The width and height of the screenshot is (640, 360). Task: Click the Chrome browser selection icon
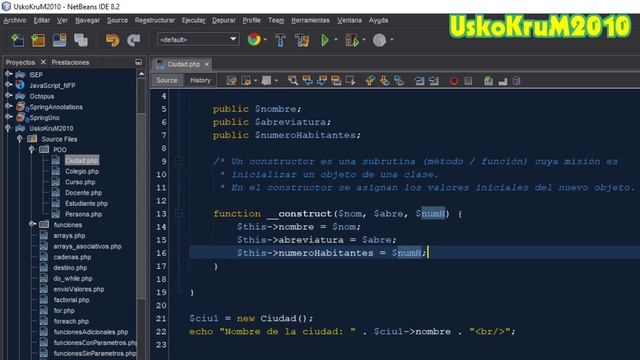click(254, 40)
